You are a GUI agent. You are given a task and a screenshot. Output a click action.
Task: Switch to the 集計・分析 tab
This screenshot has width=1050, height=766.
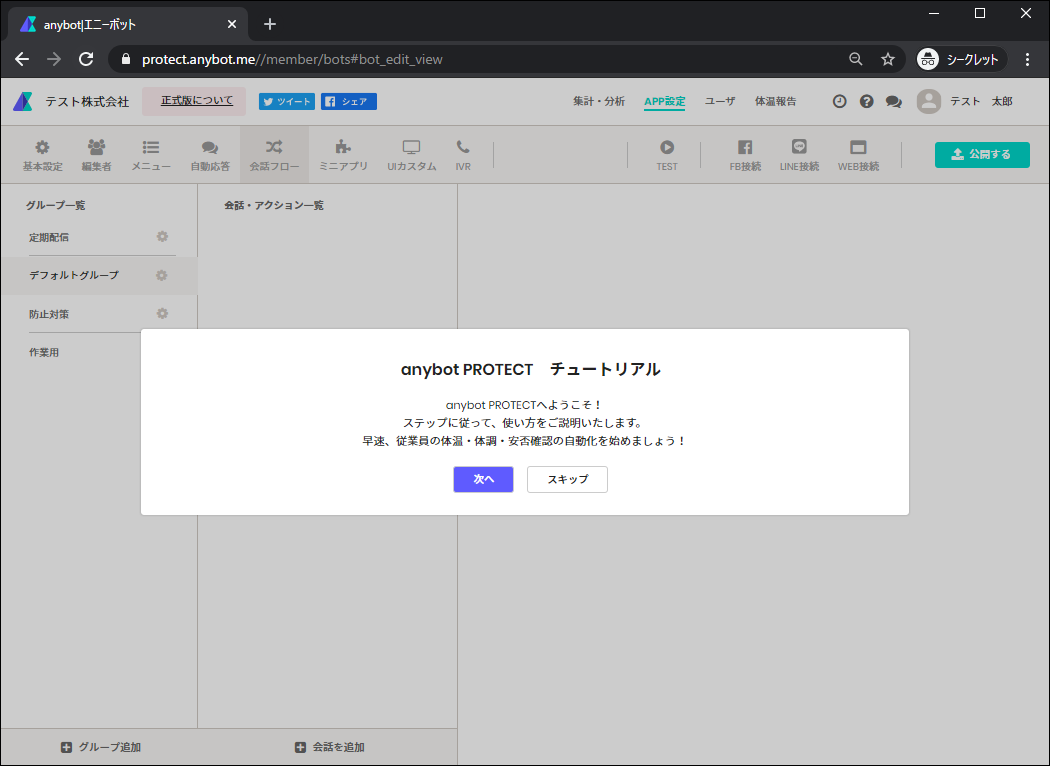pyautogui.click(x=599, y=100)
